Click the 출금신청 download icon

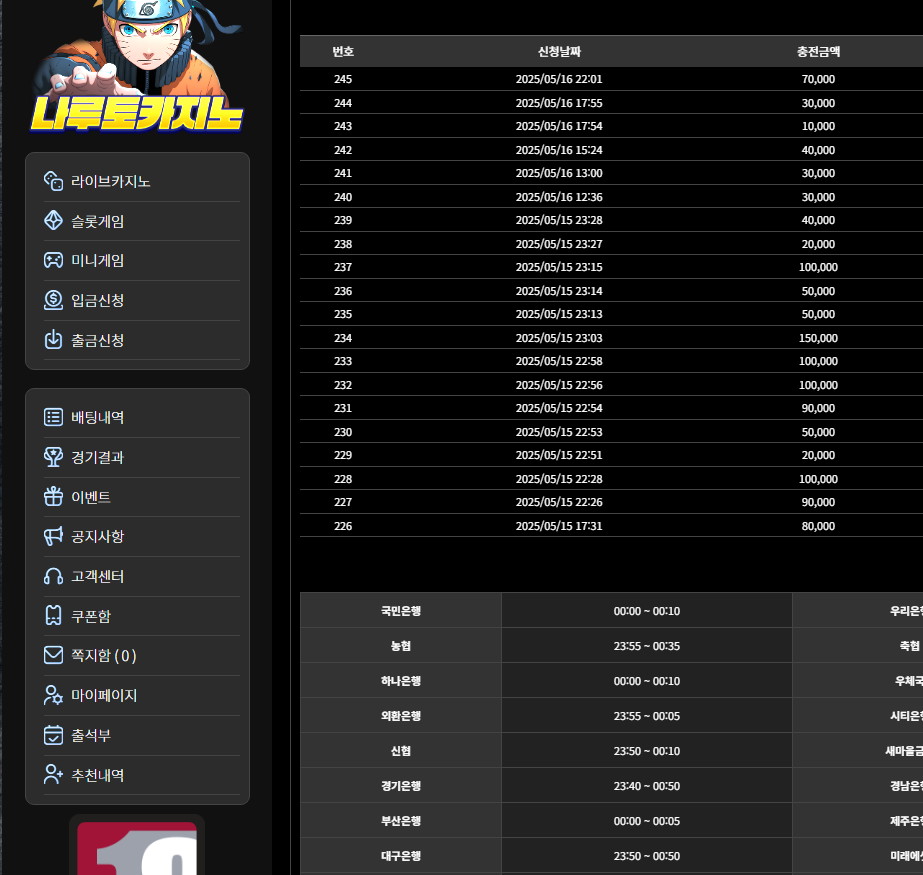(54, 340)
